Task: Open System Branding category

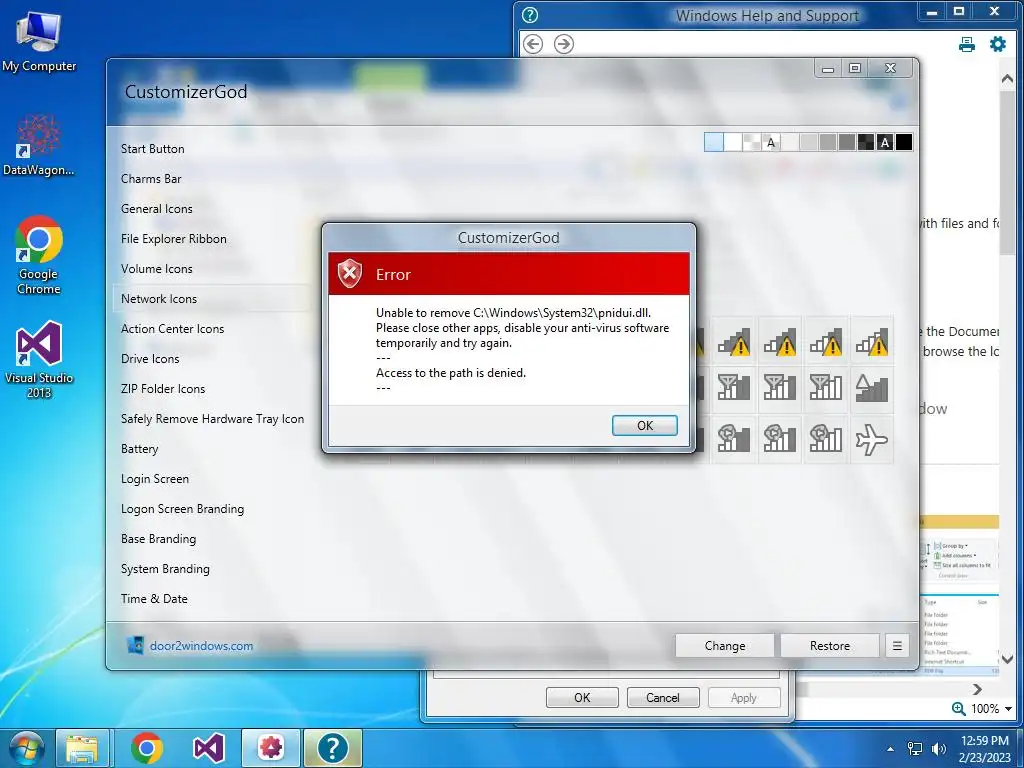Action: tap(165, 569)
